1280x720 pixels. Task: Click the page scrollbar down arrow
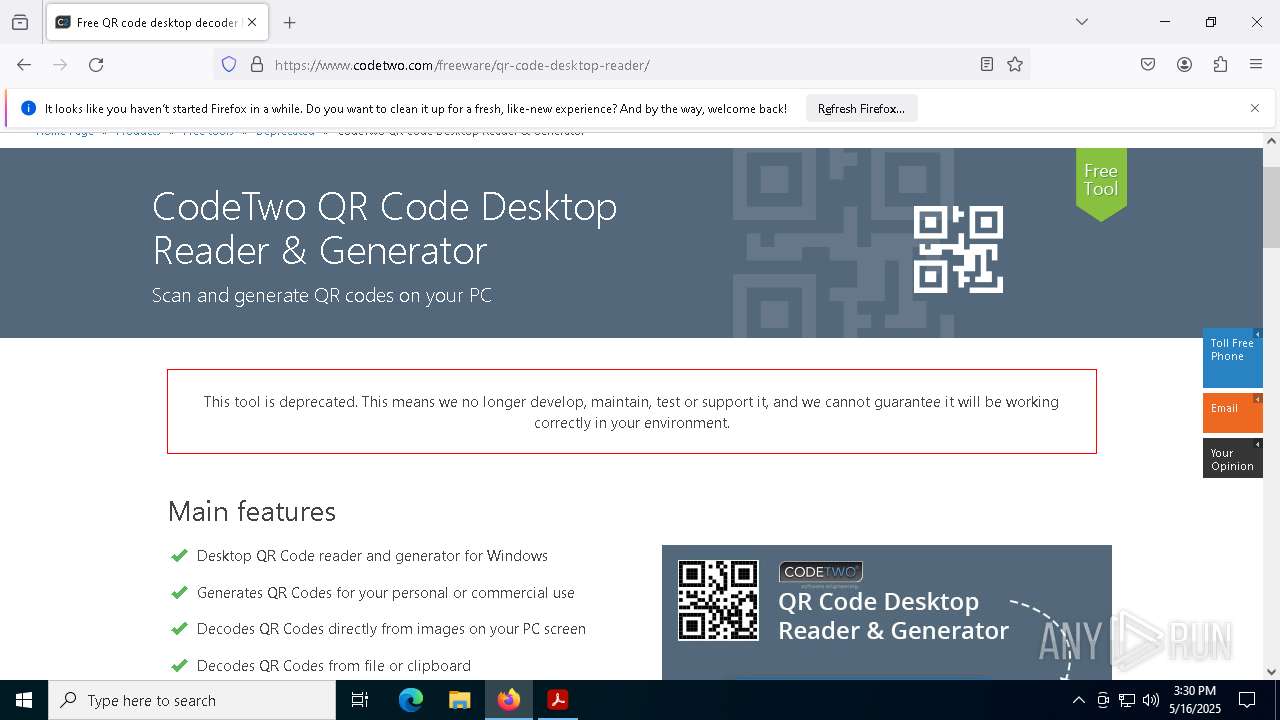tap(1271, 672)
